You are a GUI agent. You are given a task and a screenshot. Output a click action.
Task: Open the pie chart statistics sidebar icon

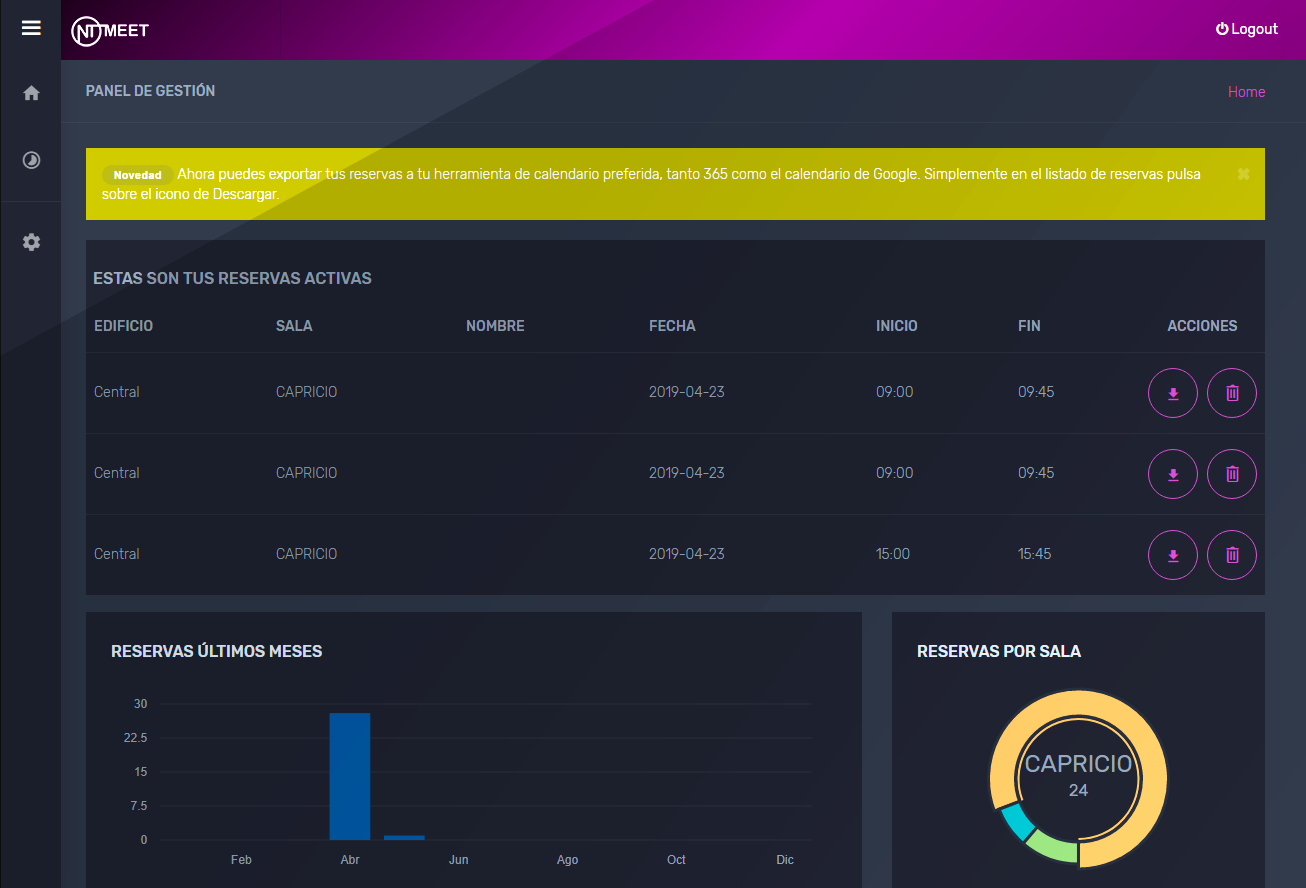31,160
